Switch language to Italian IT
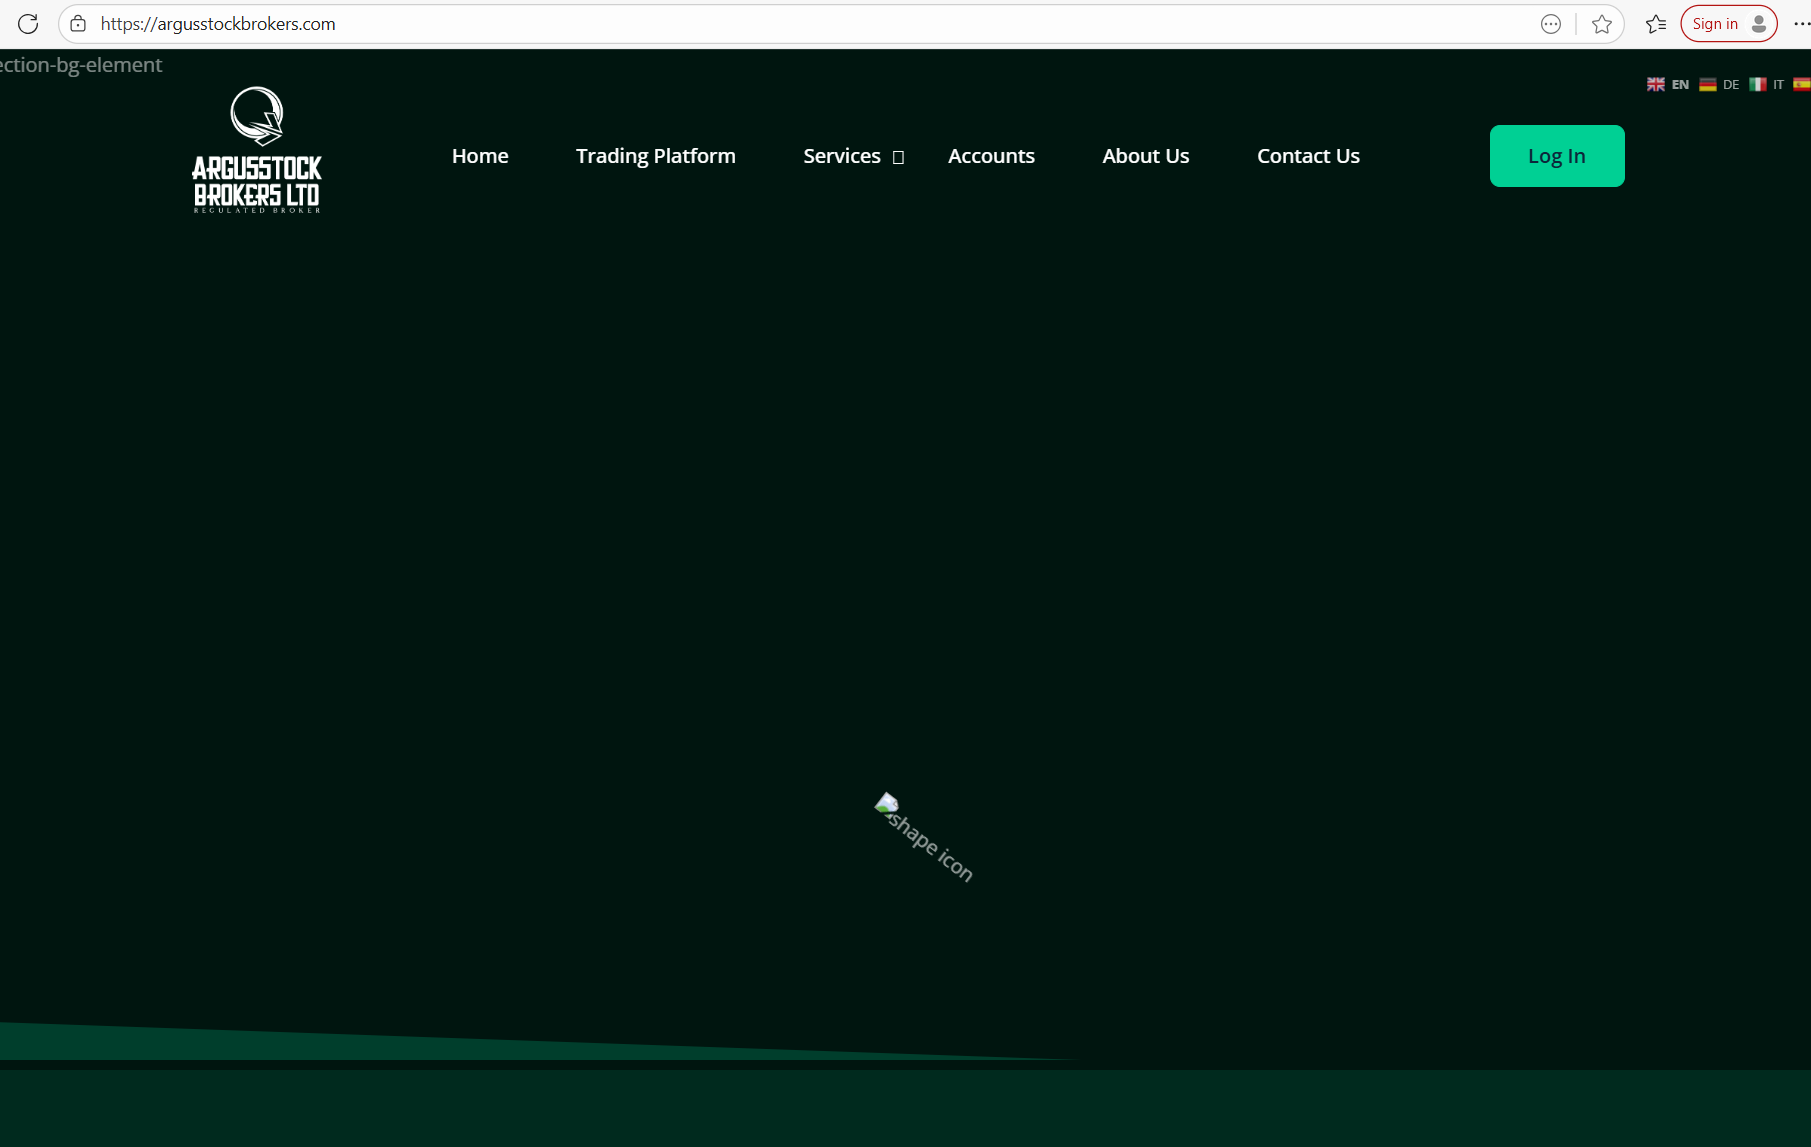 click(1766, 85)
